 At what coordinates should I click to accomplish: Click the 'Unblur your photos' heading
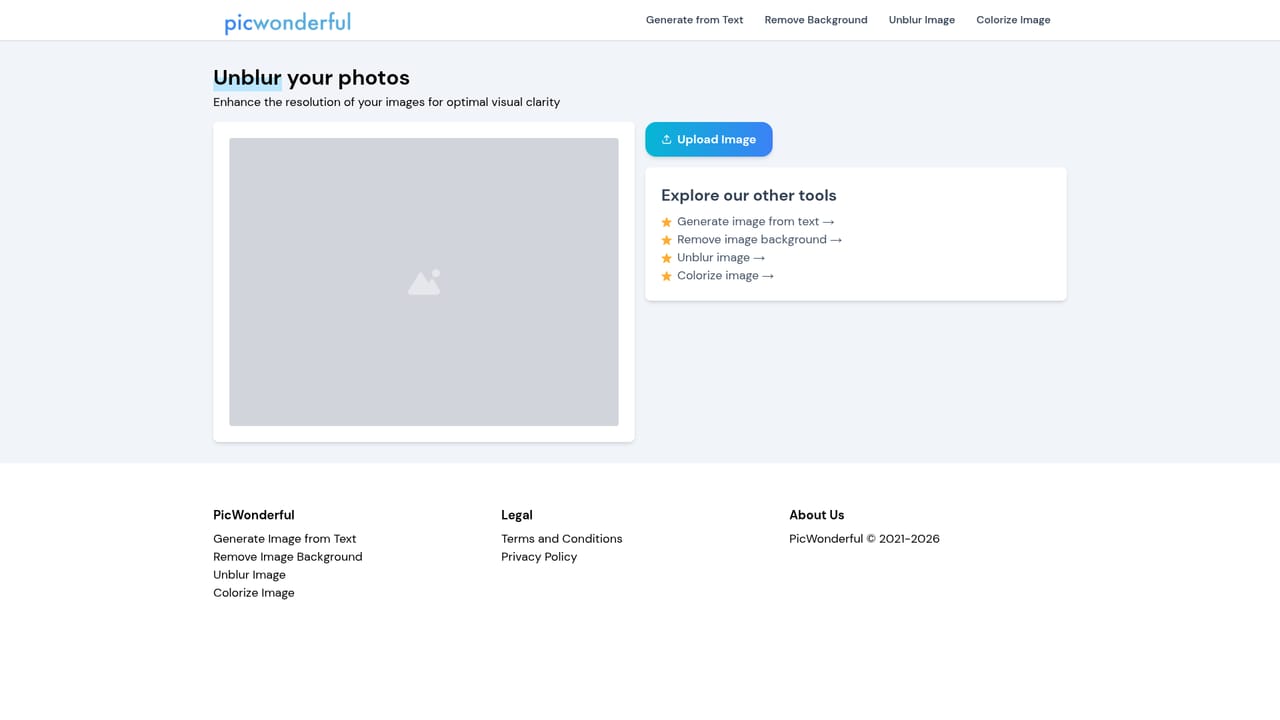312,78
